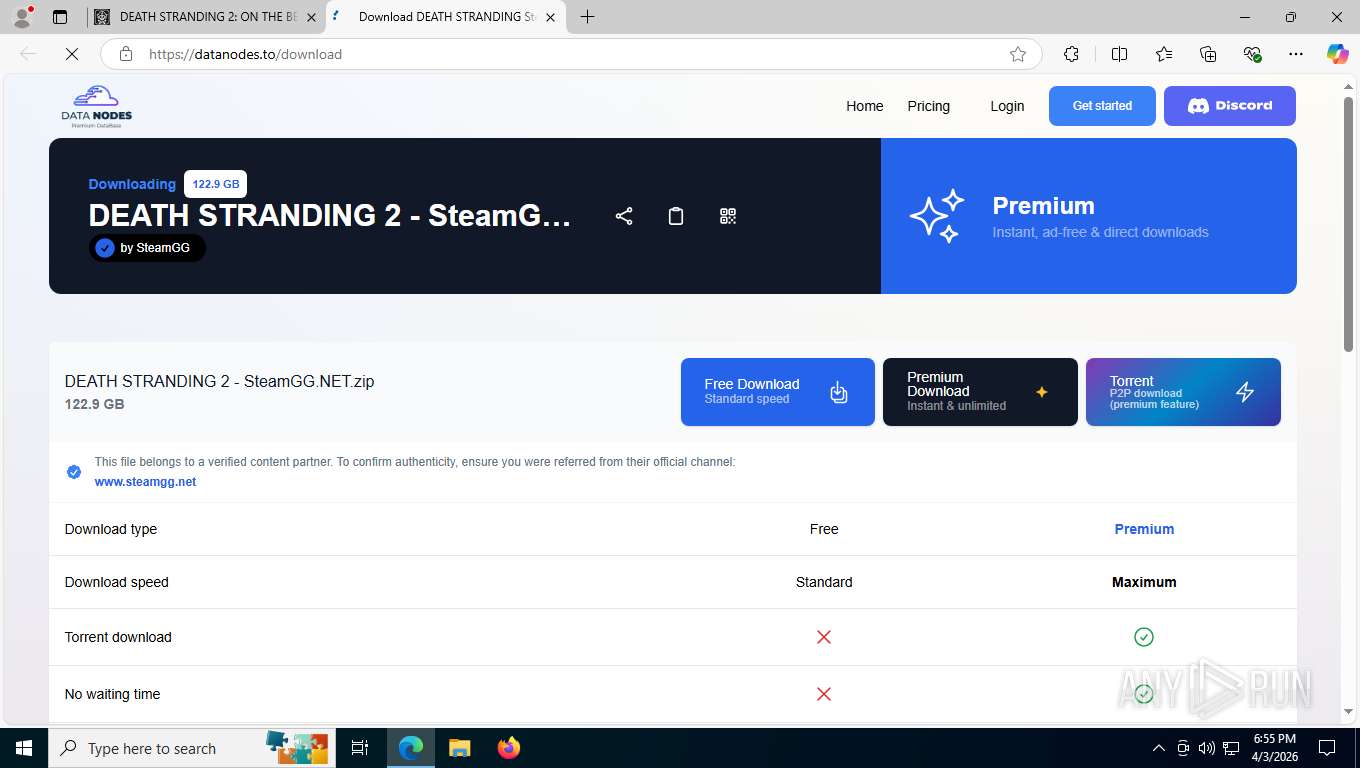The height and width of the screenshot is (768, 1360).
Task: Toggle Split screen in Edge toolbar
Action: pos(1119,54)
